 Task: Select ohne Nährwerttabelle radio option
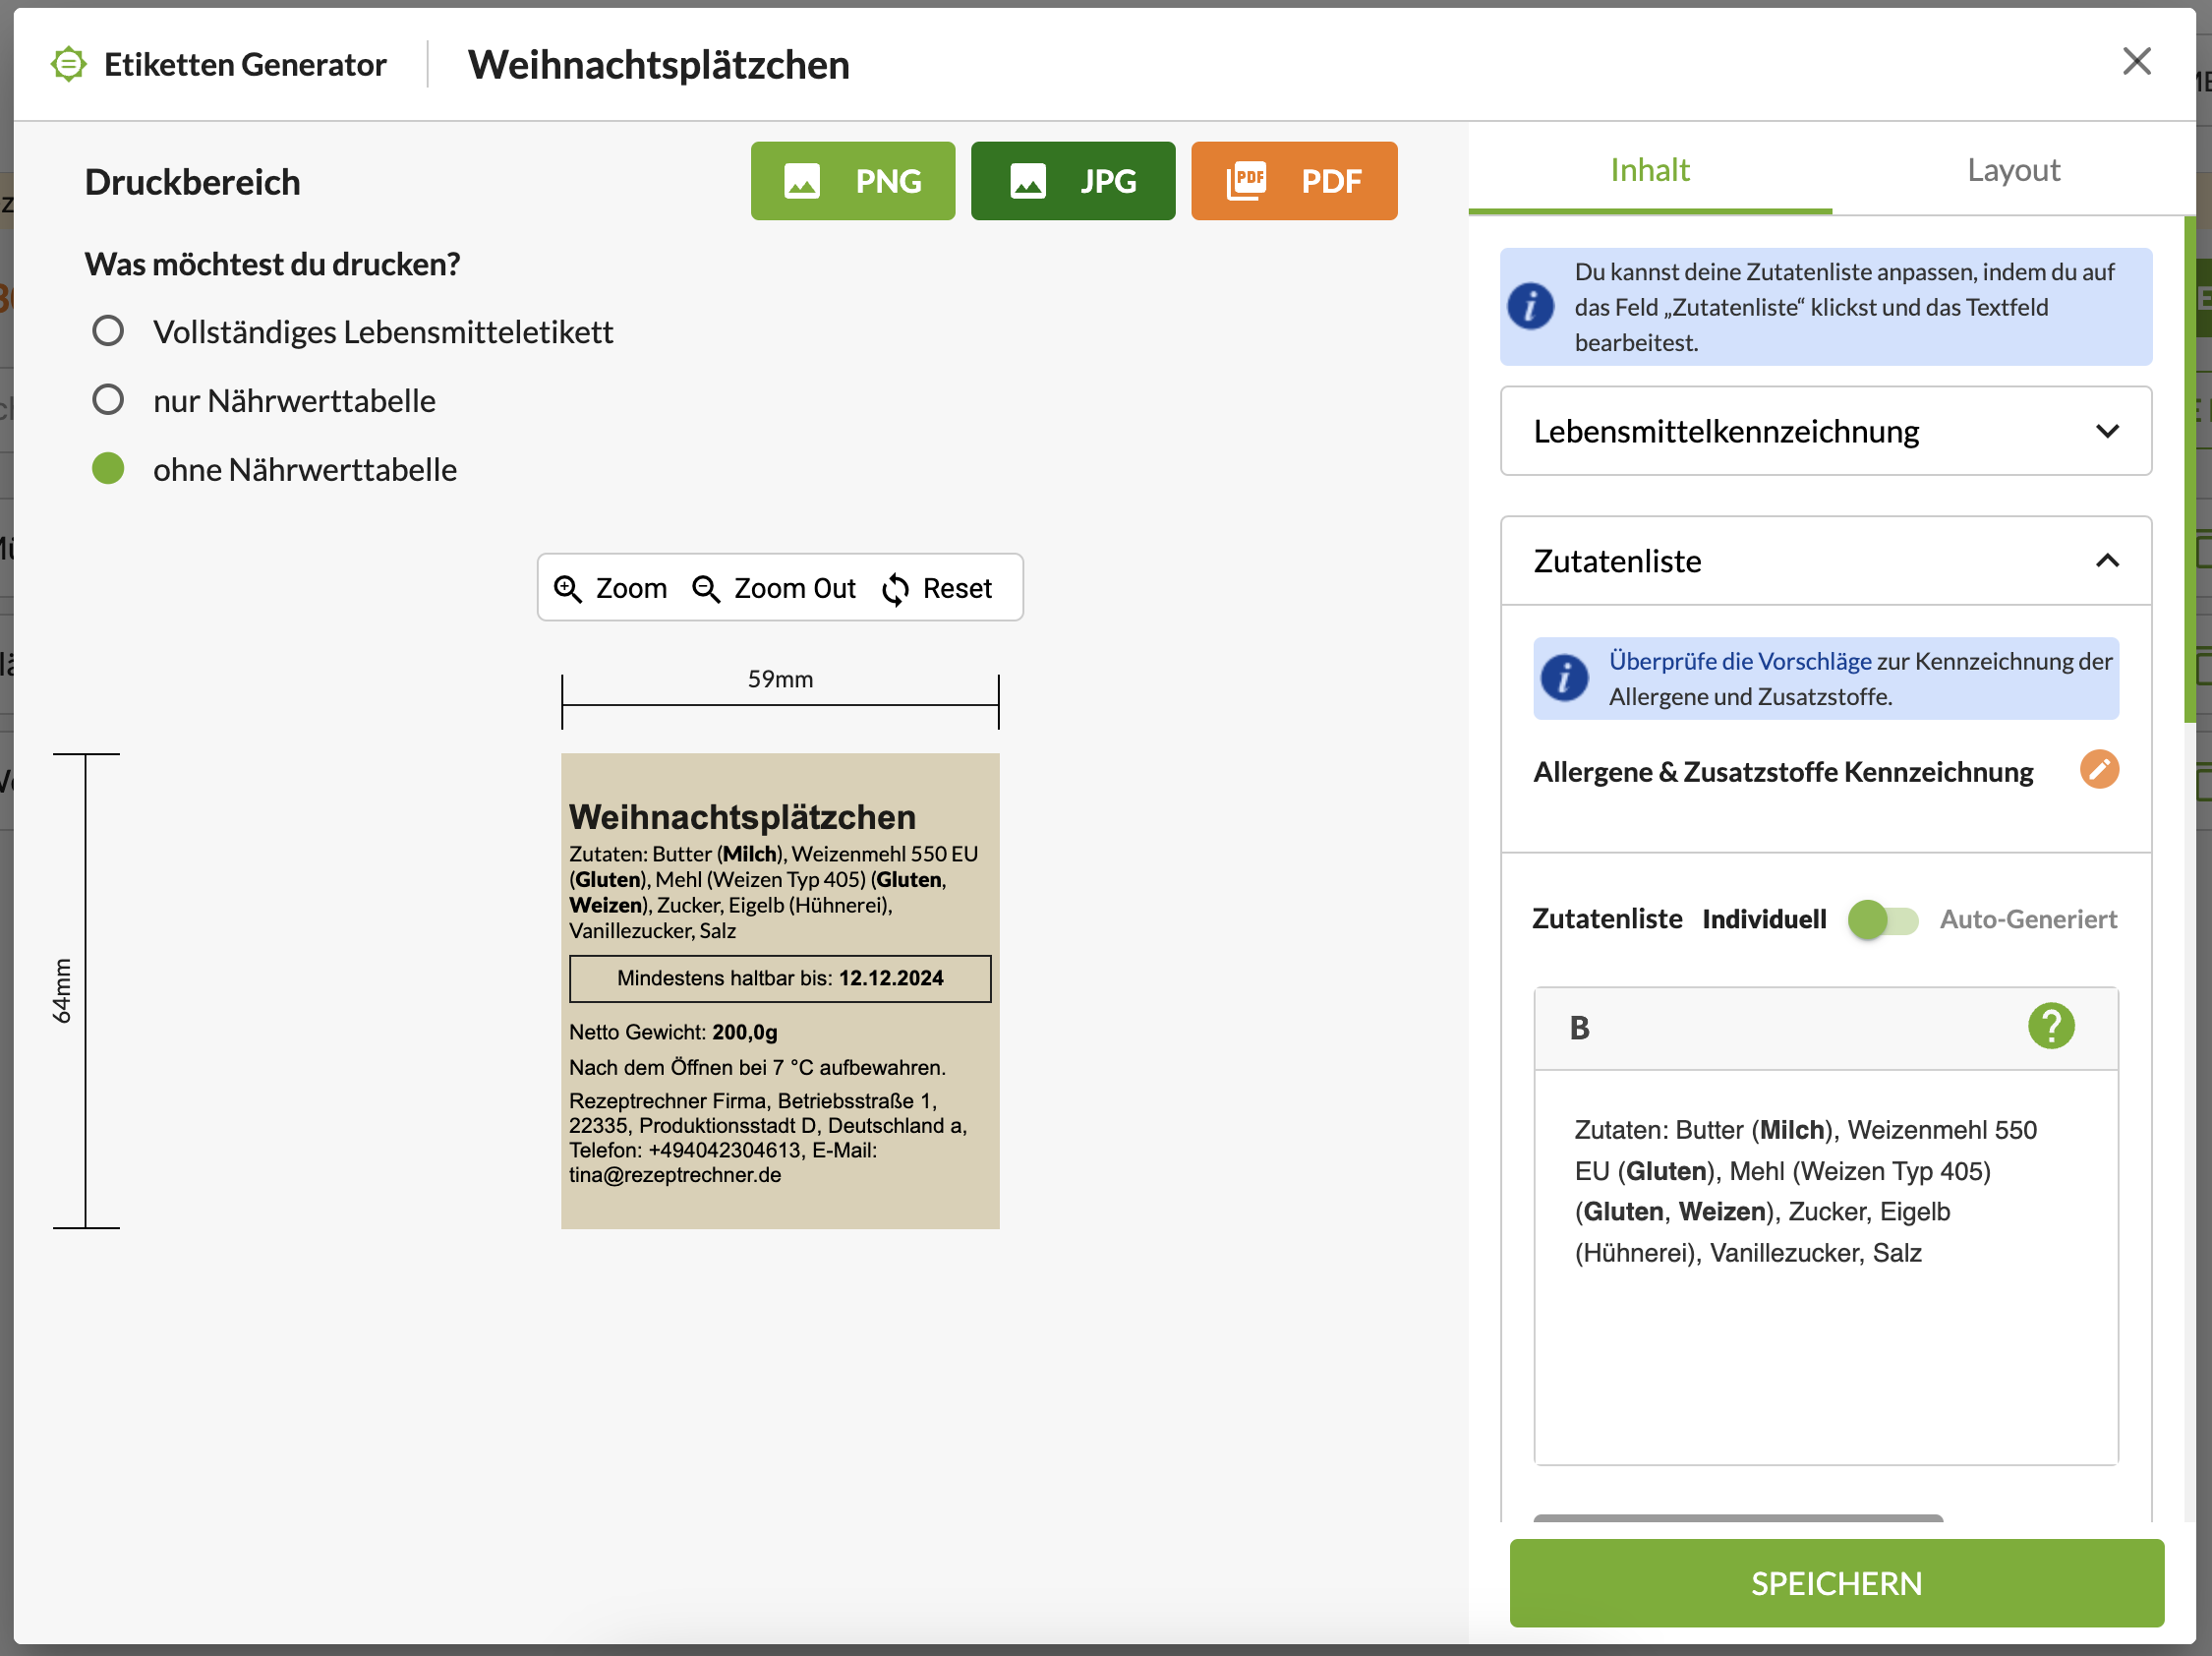pos(108,469)
